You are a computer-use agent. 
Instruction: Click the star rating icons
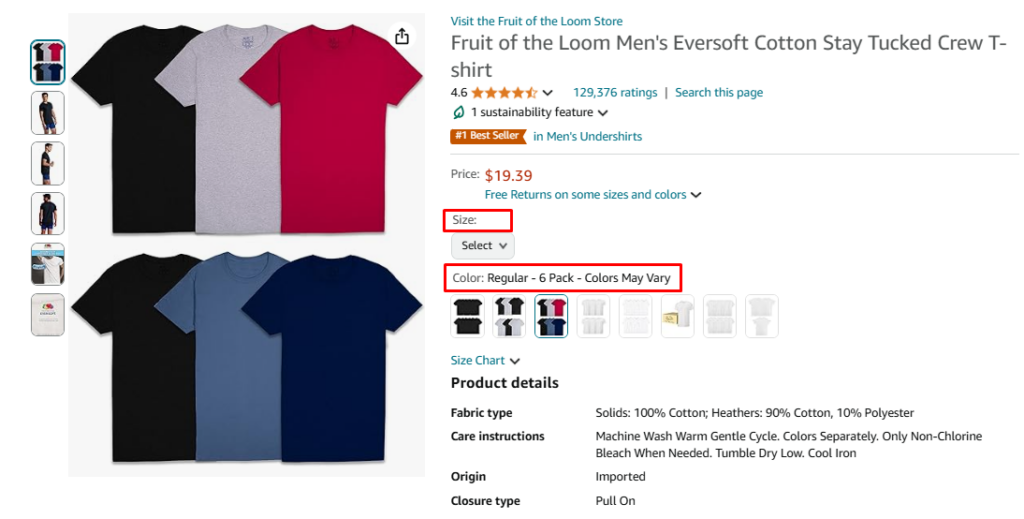point(504,93)
